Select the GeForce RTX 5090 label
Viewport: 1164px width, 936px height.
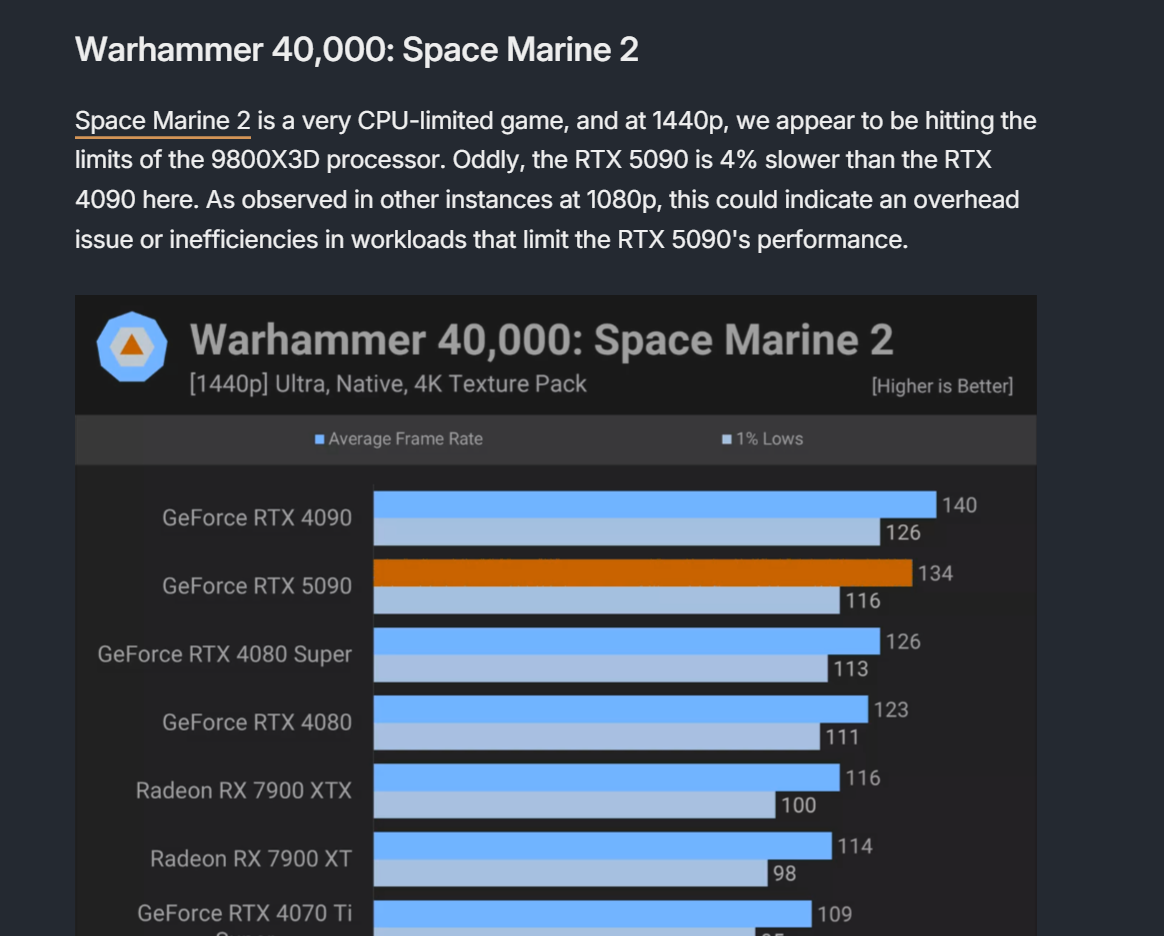click(x=257, y=586)
